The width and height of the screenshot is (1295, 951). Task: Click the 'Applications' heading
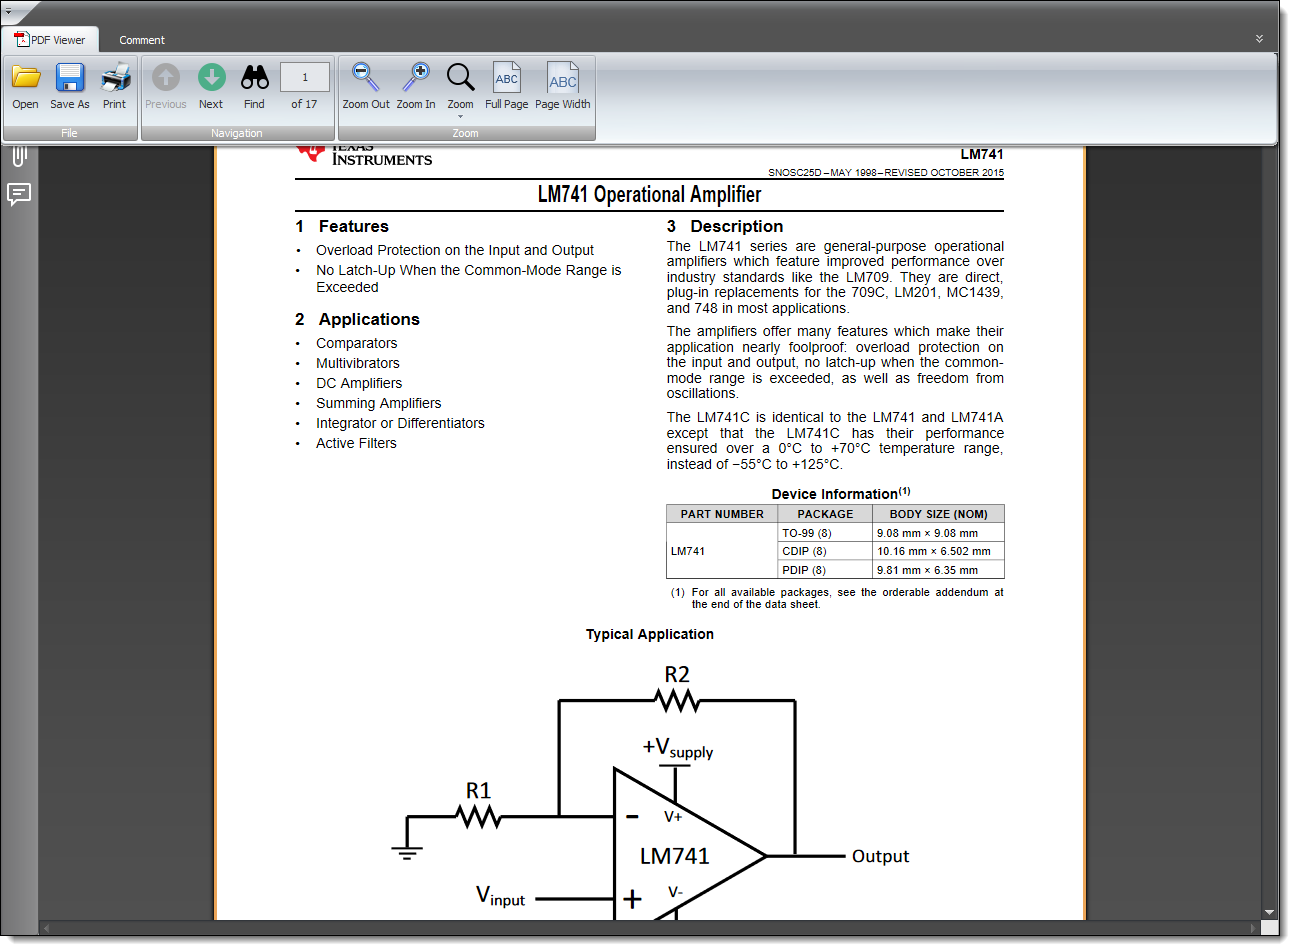(369, 319)
